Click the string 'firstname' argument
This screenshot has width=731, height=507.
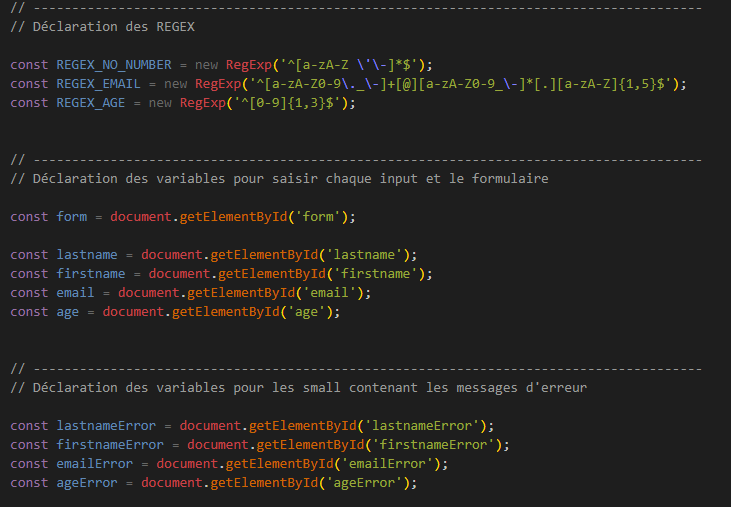[376, 274]
